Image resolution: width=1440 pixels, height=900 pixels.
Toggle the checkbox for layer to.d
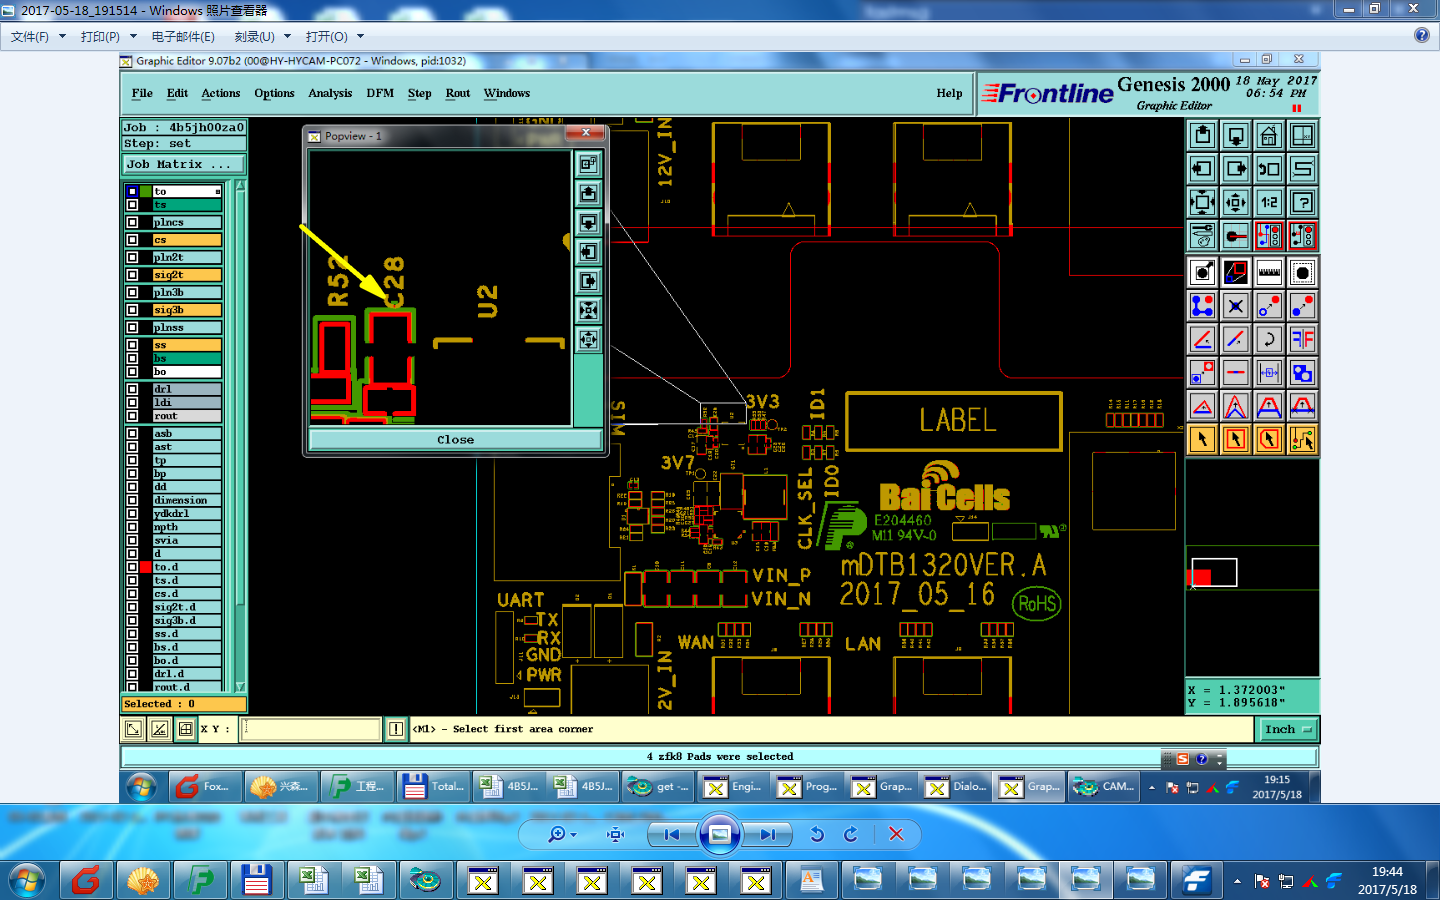132,567
